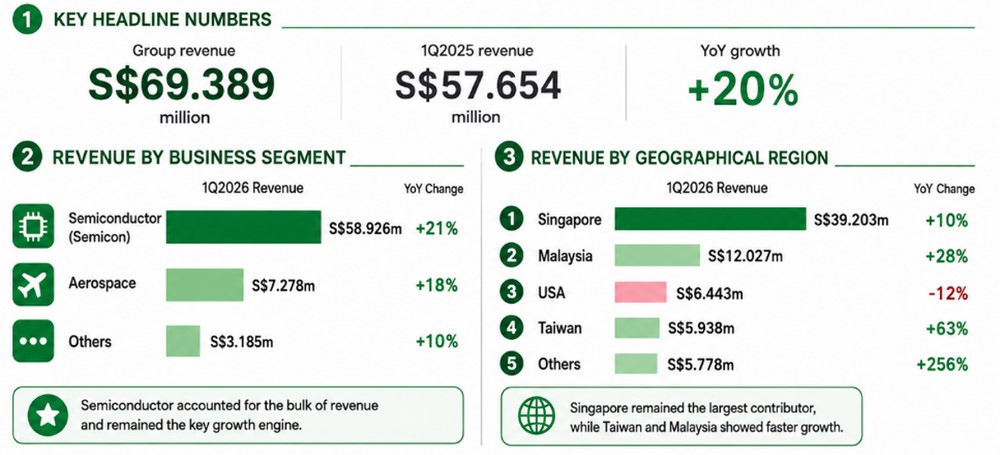Click the S$12.027m value

point(745,257)
